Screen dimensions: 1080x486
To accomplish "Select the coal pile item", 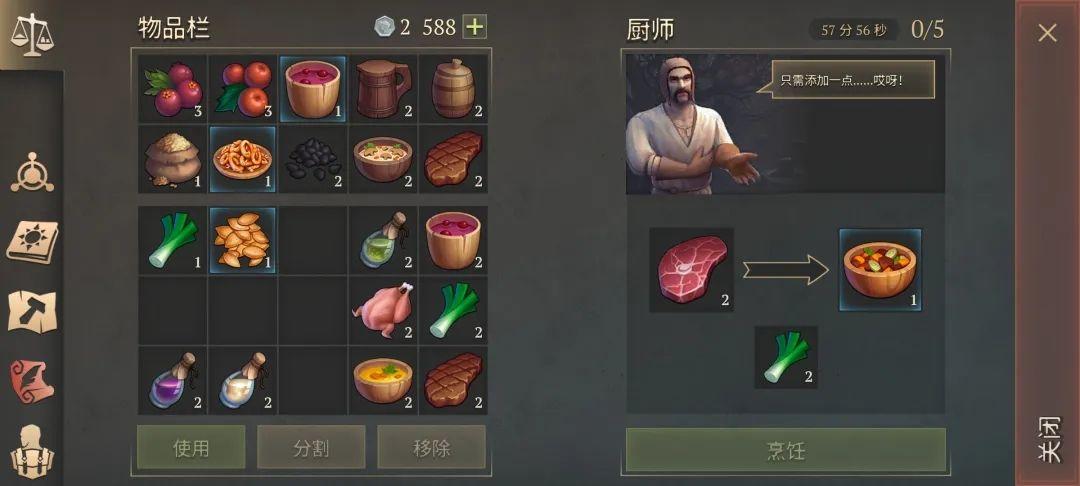I will coord(313,159).
